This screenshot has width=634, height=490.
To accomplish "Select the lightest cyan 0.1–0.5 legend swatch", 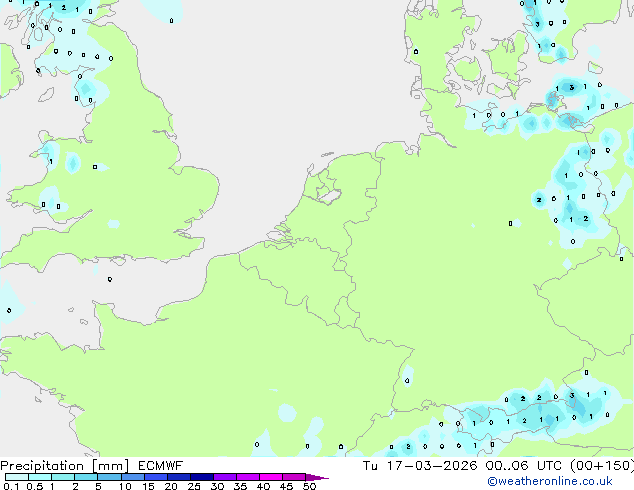I will click(x=17, y=477).
